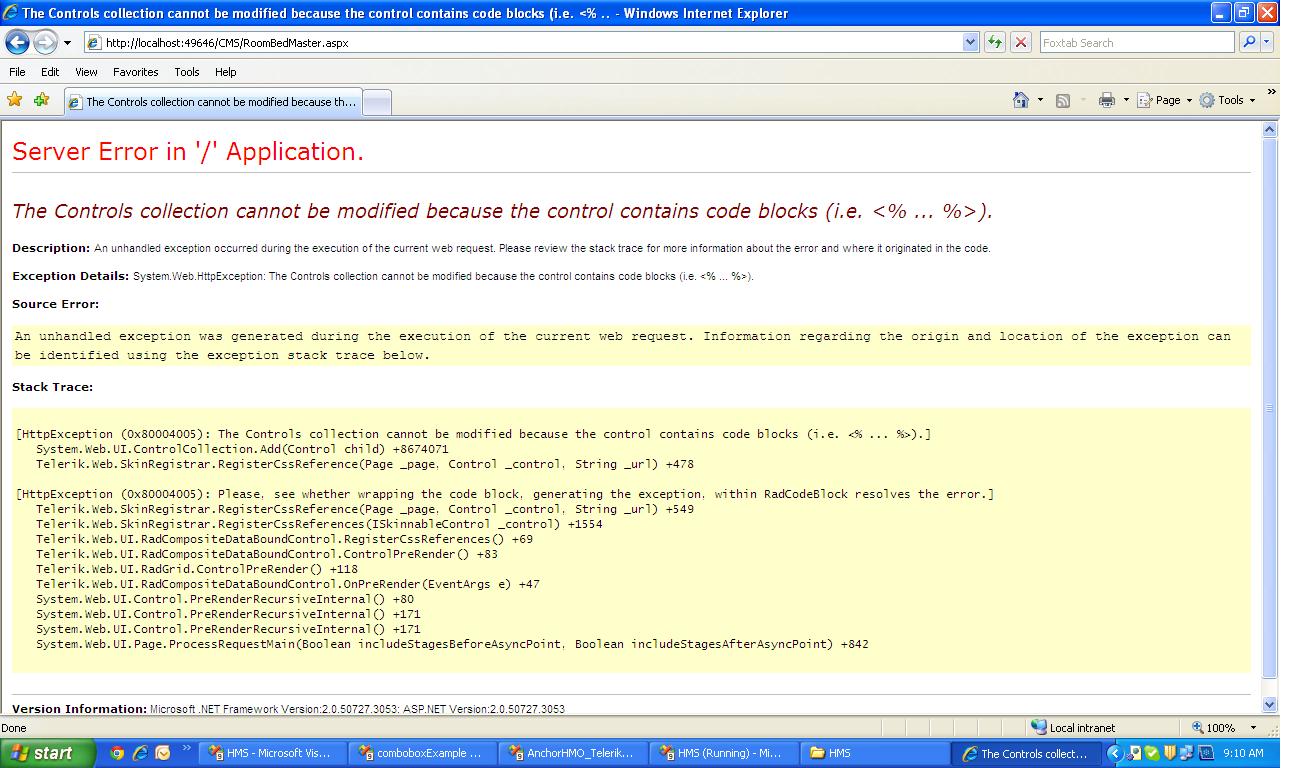Click the 'Description:' label
This screenshot has width=1304, height=768.
tap(51, 248)
